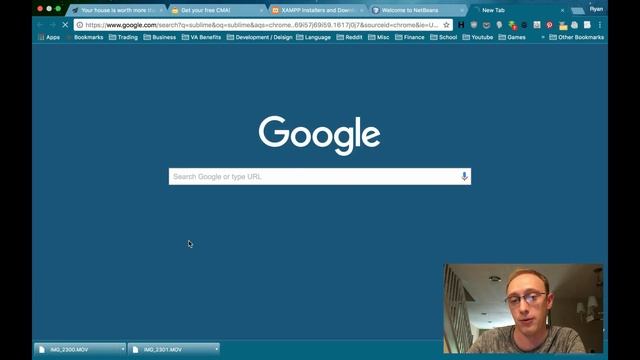Open the yellow folder extension icon

(x=563, y=26)
